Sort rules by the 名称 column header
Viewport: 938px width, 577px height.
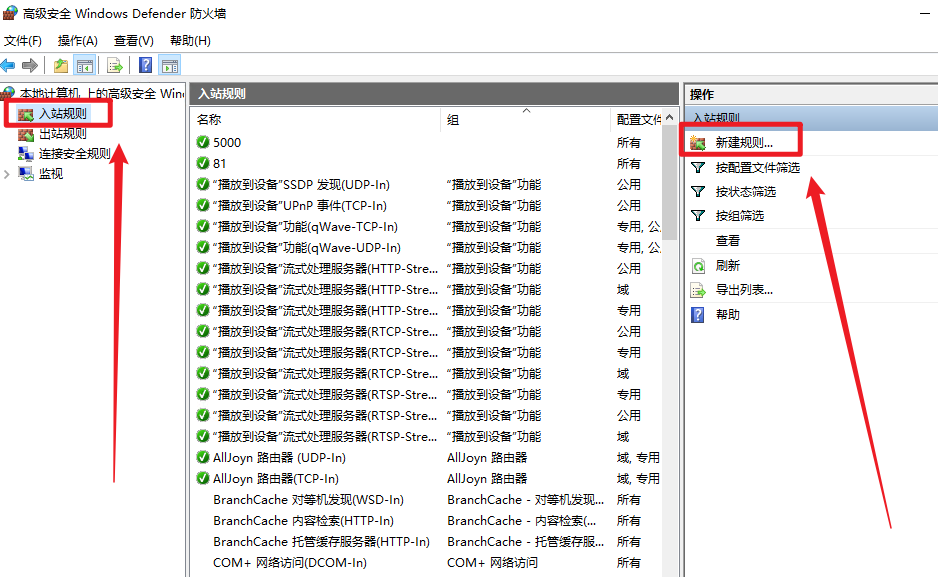300,119
